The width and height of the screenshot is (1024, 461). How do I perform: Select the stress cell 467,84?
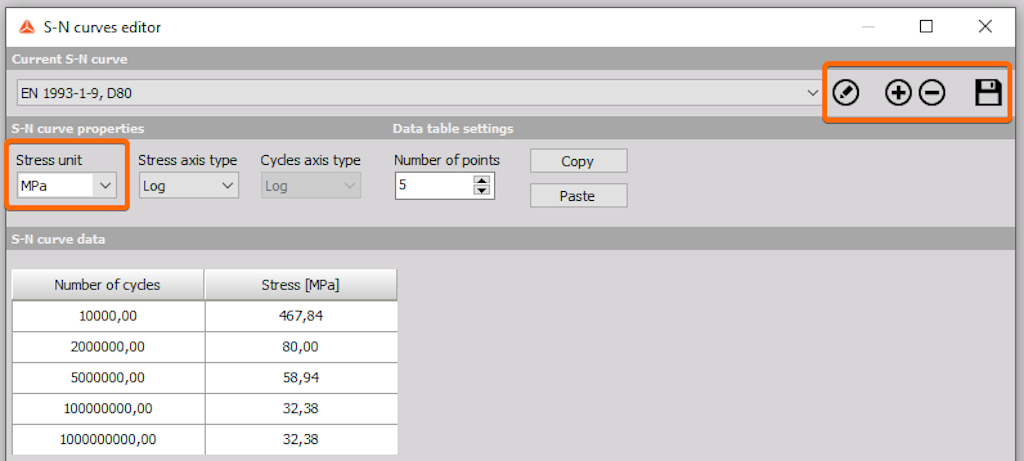click(300, 316)
